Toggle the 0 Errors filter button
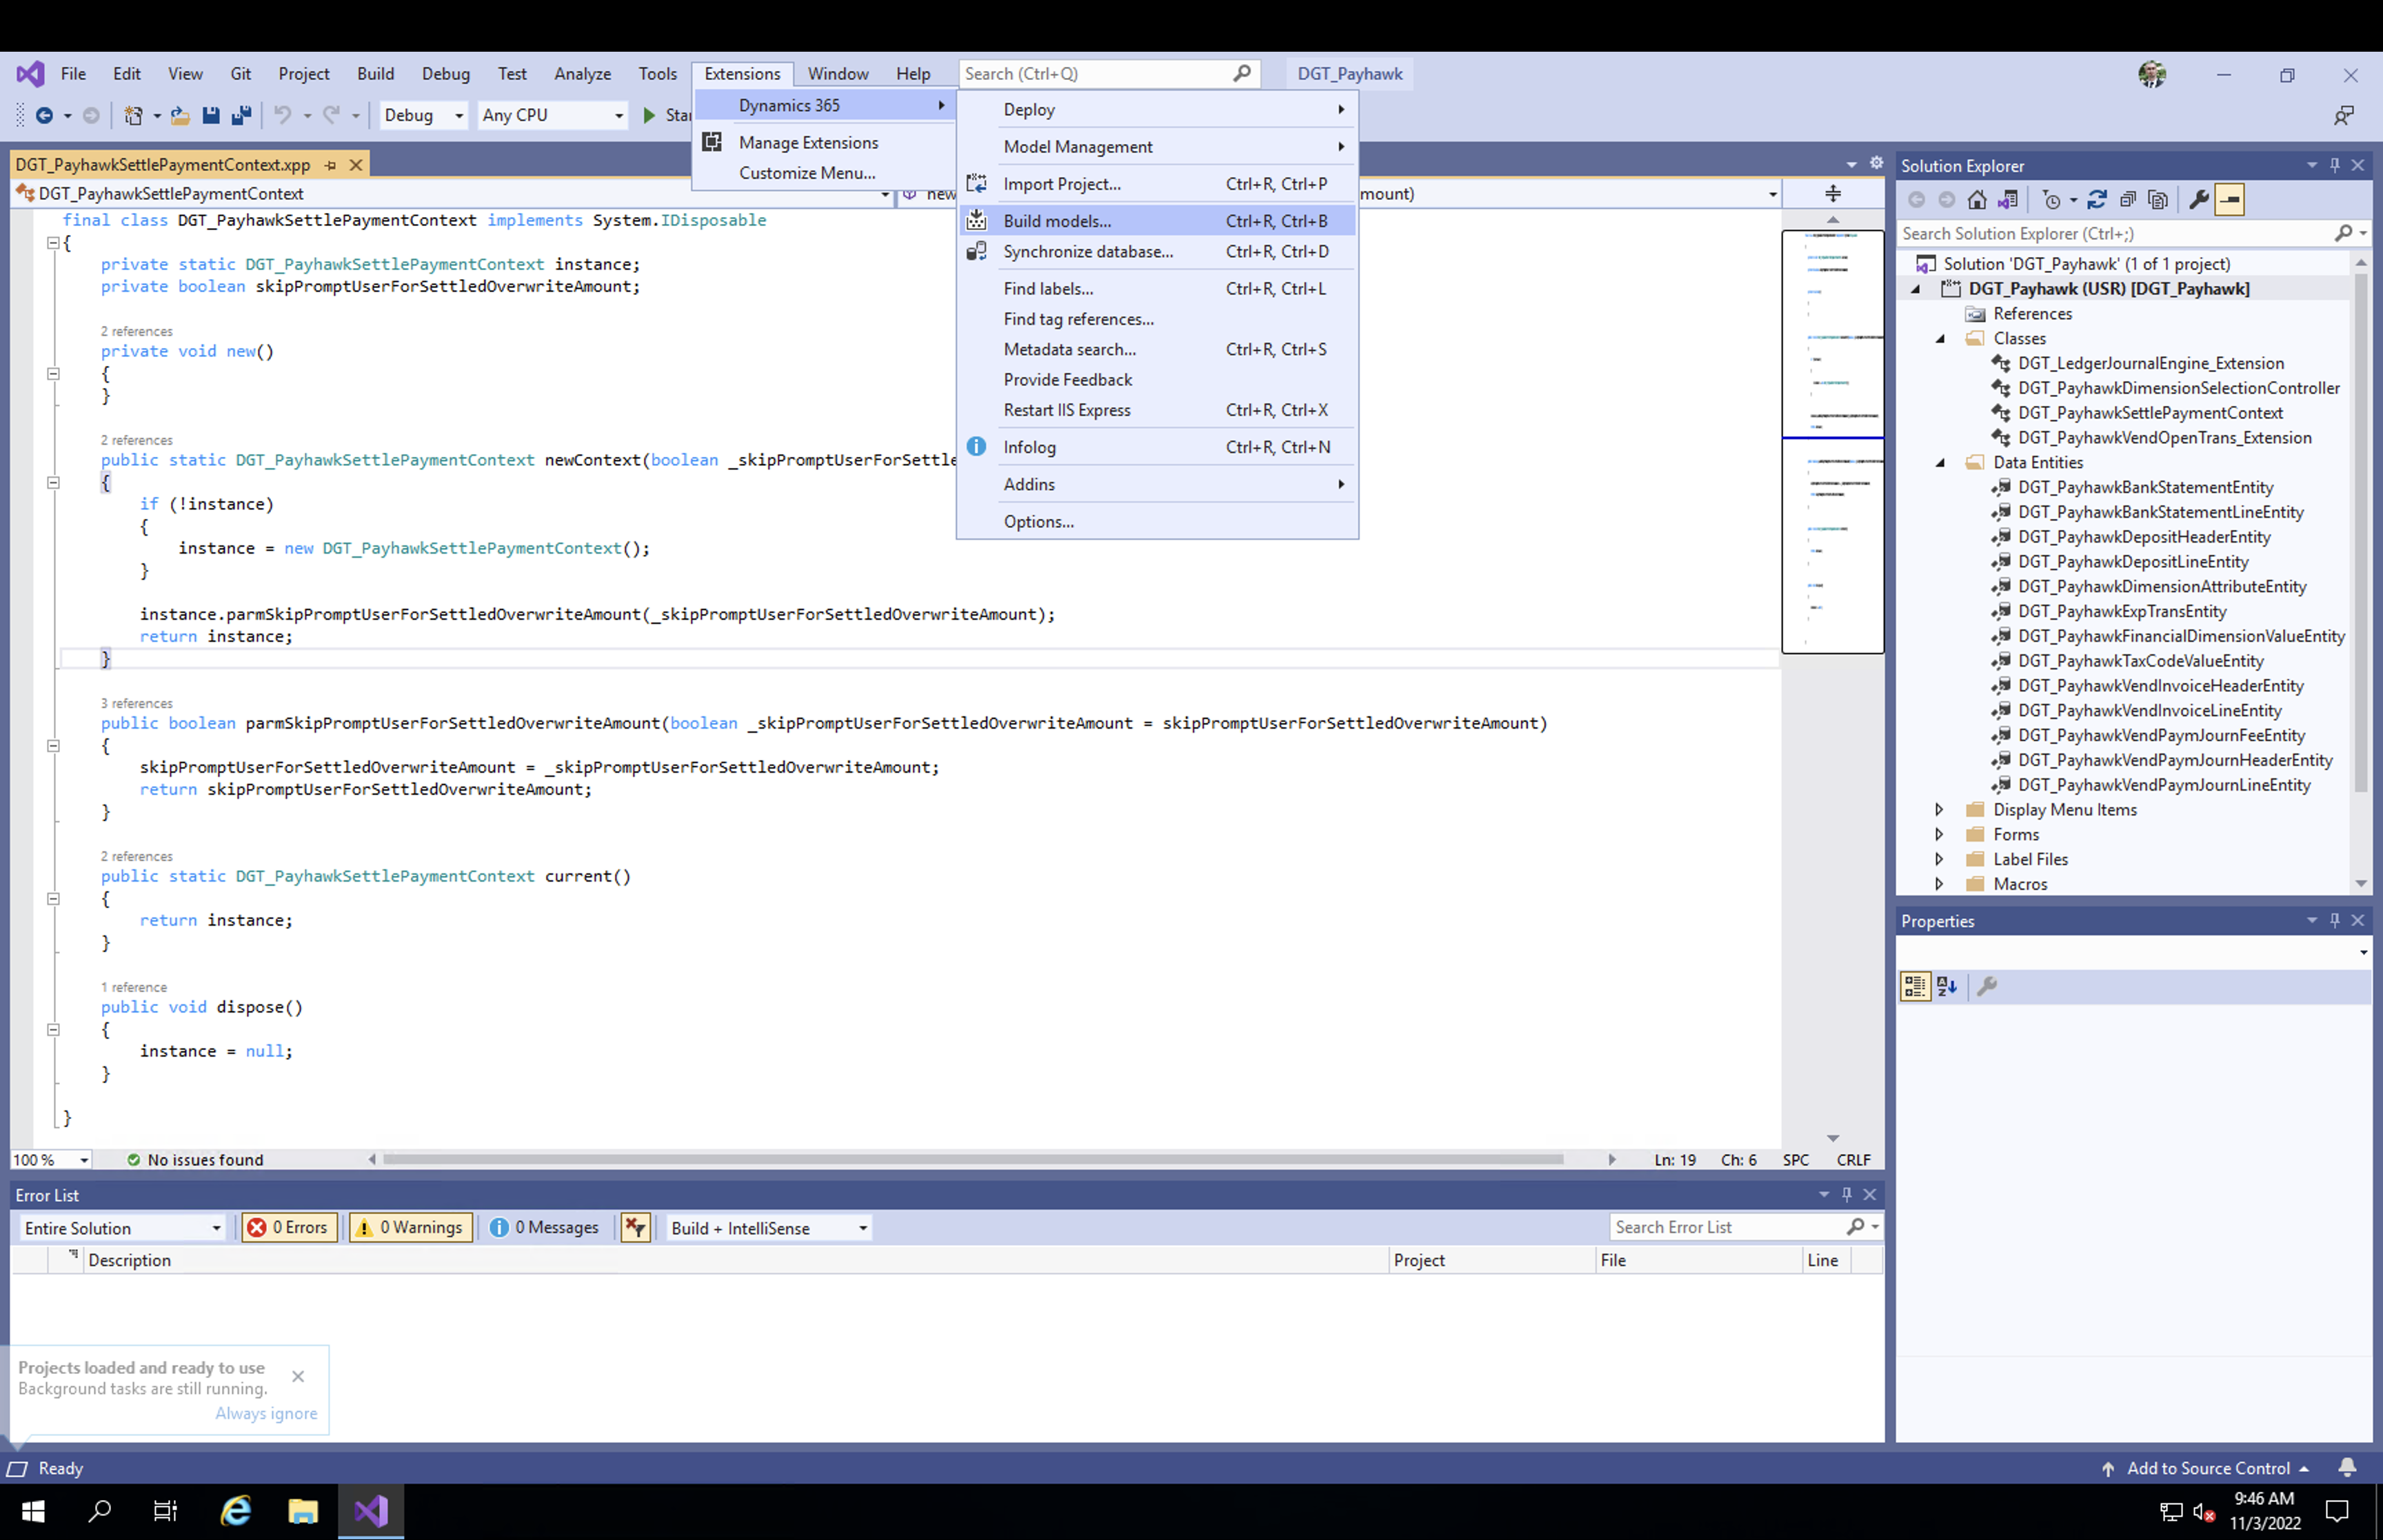 [x=289, y=1228]
